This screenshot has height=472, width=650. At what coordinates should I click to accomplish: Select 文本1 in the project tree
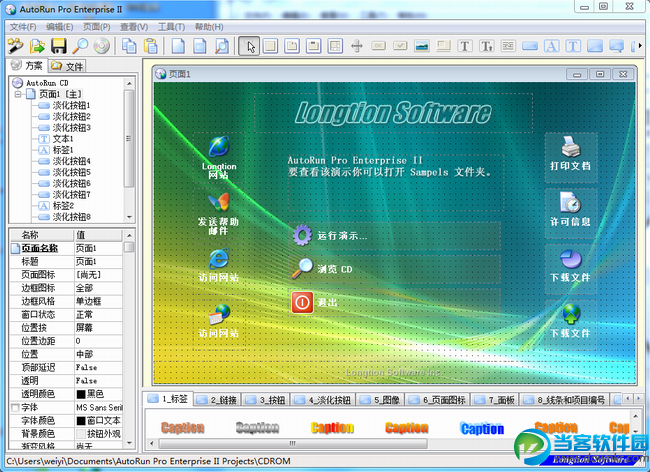62,139
